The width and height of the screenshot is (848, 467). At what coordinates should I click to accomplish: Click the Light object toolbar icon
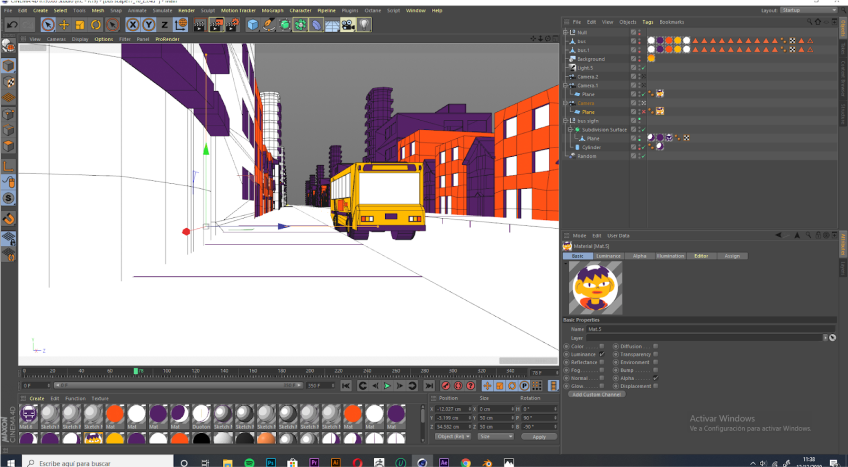point(365,24)
